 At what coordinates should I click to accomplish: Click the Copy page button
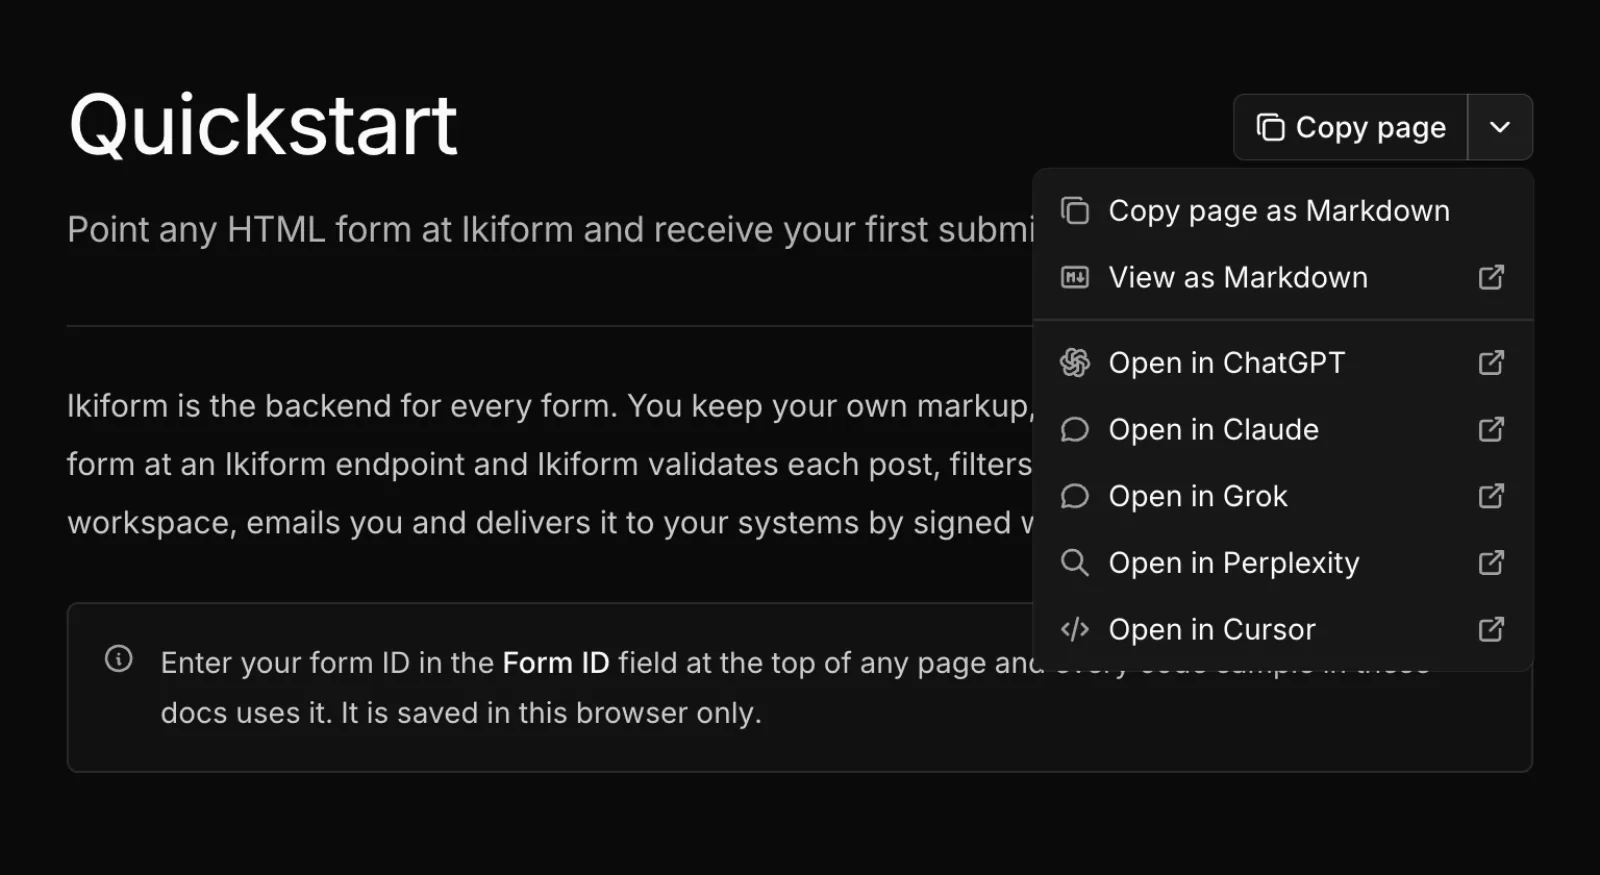tap(1350, 127)
